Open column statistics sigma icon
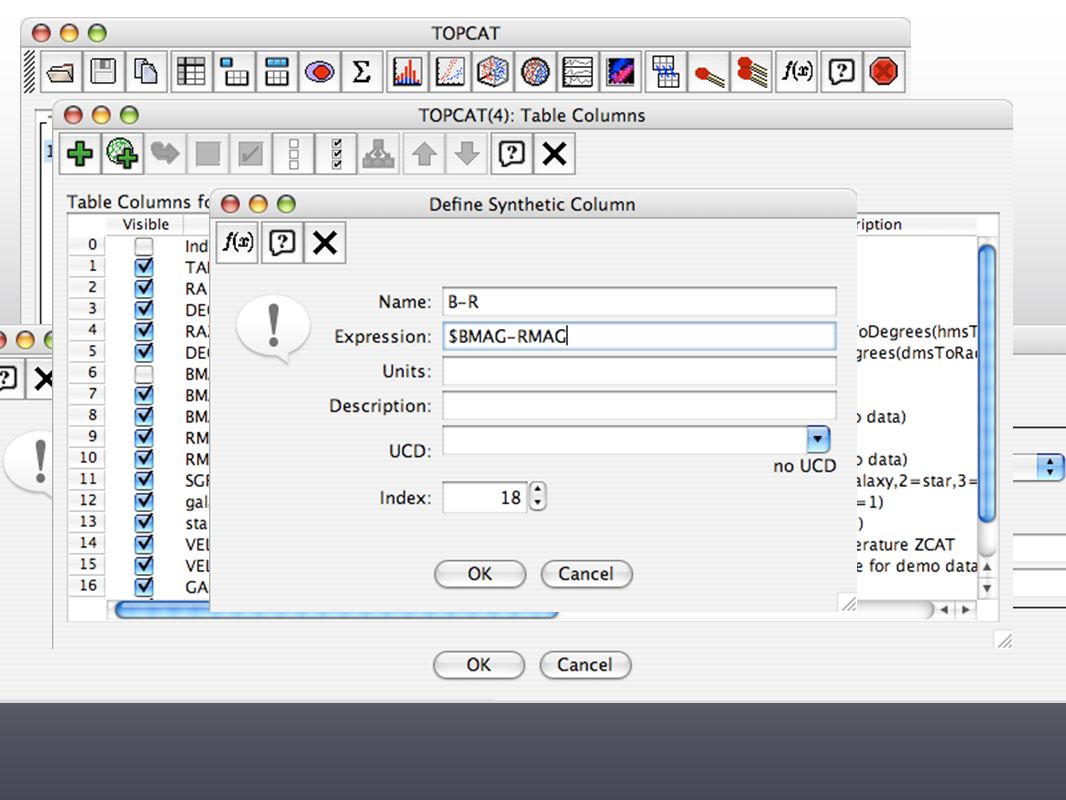Image resolution: width=1066 pixels, height=800 pixels. click(x=362, y=71)
